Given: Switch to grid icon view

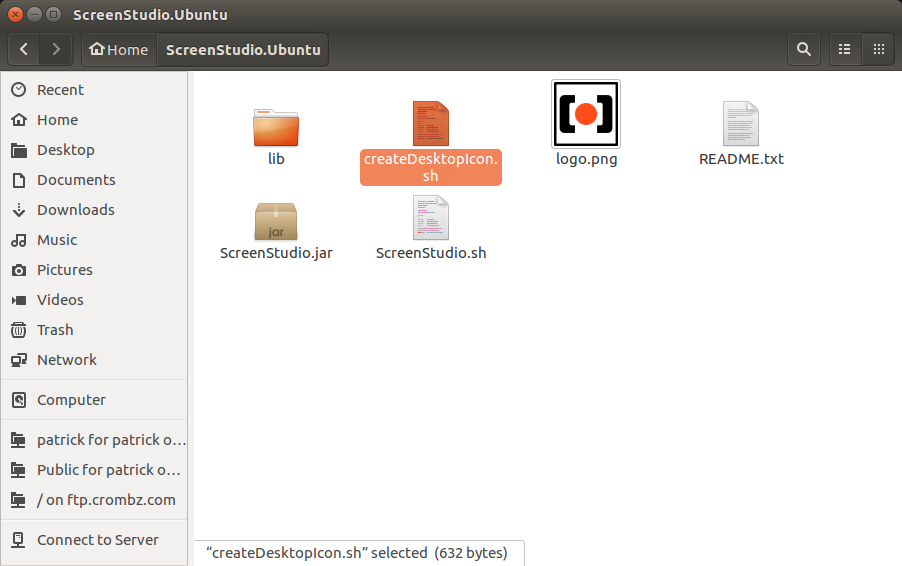Looking at the screenshot, I should 878,49.
